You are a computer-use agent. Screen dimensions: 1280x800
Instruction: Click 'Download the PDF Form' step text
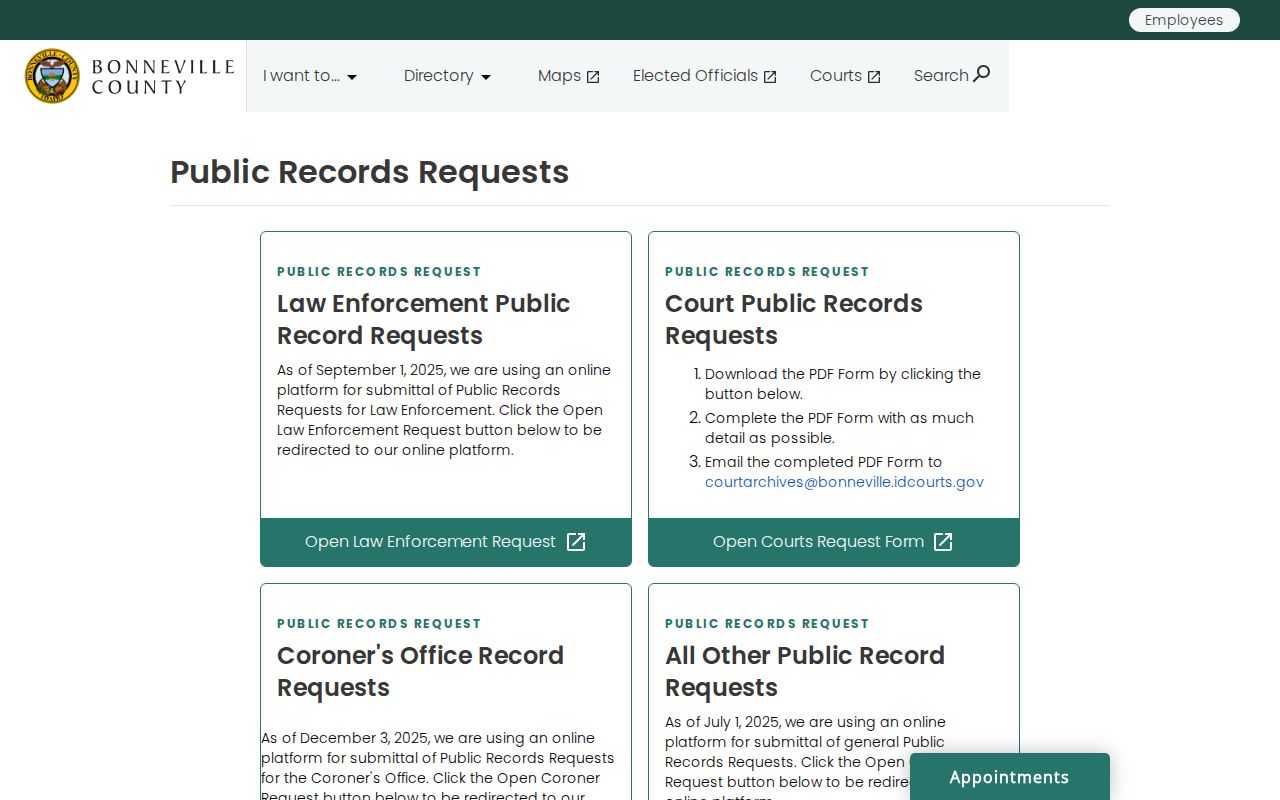coord(843,384)
